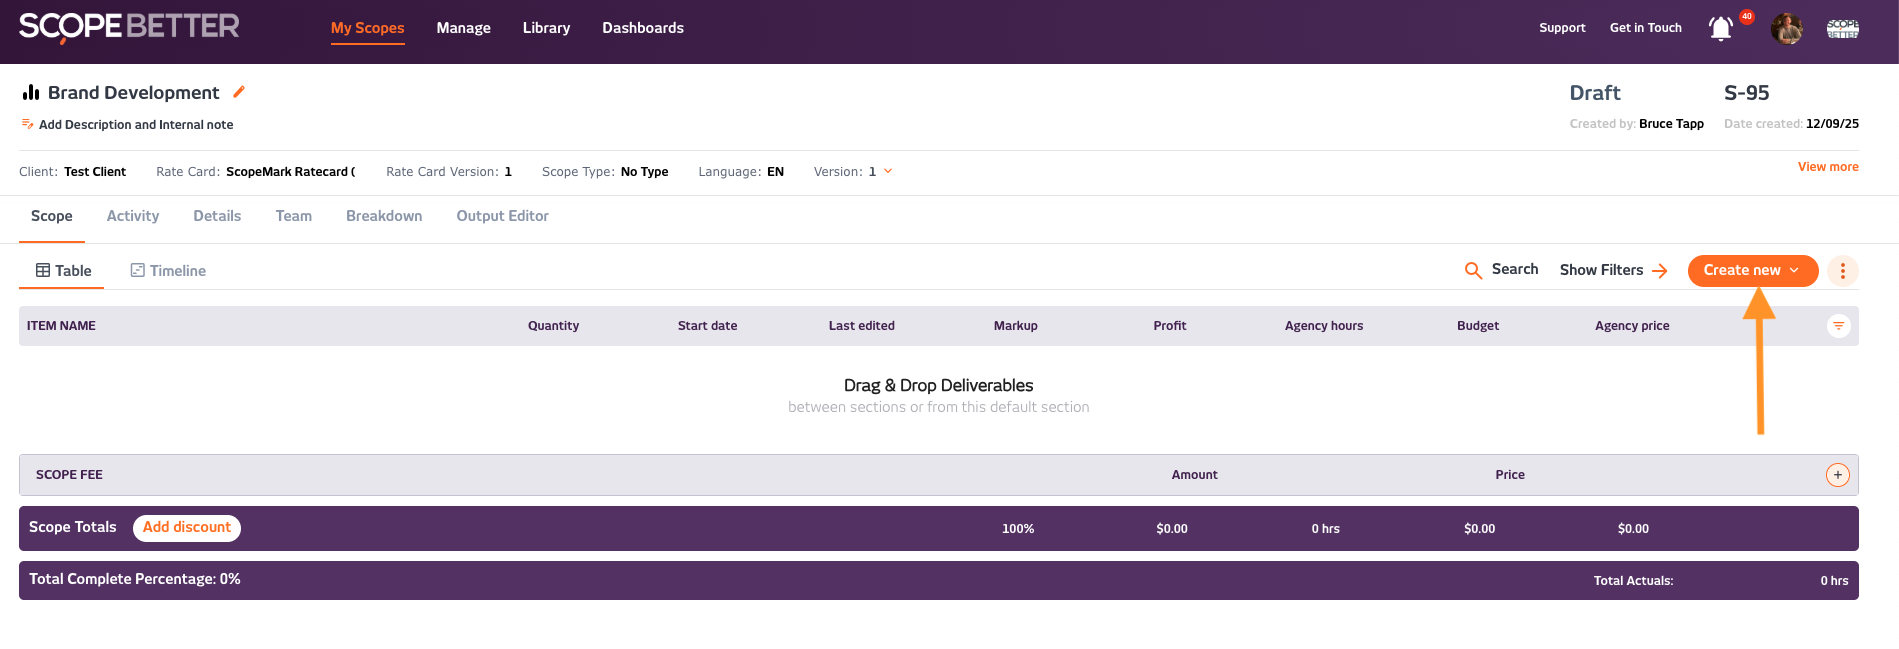This screenshot has height=649, width=1899.
Task: Click the Add discount button
Action: 187,528
